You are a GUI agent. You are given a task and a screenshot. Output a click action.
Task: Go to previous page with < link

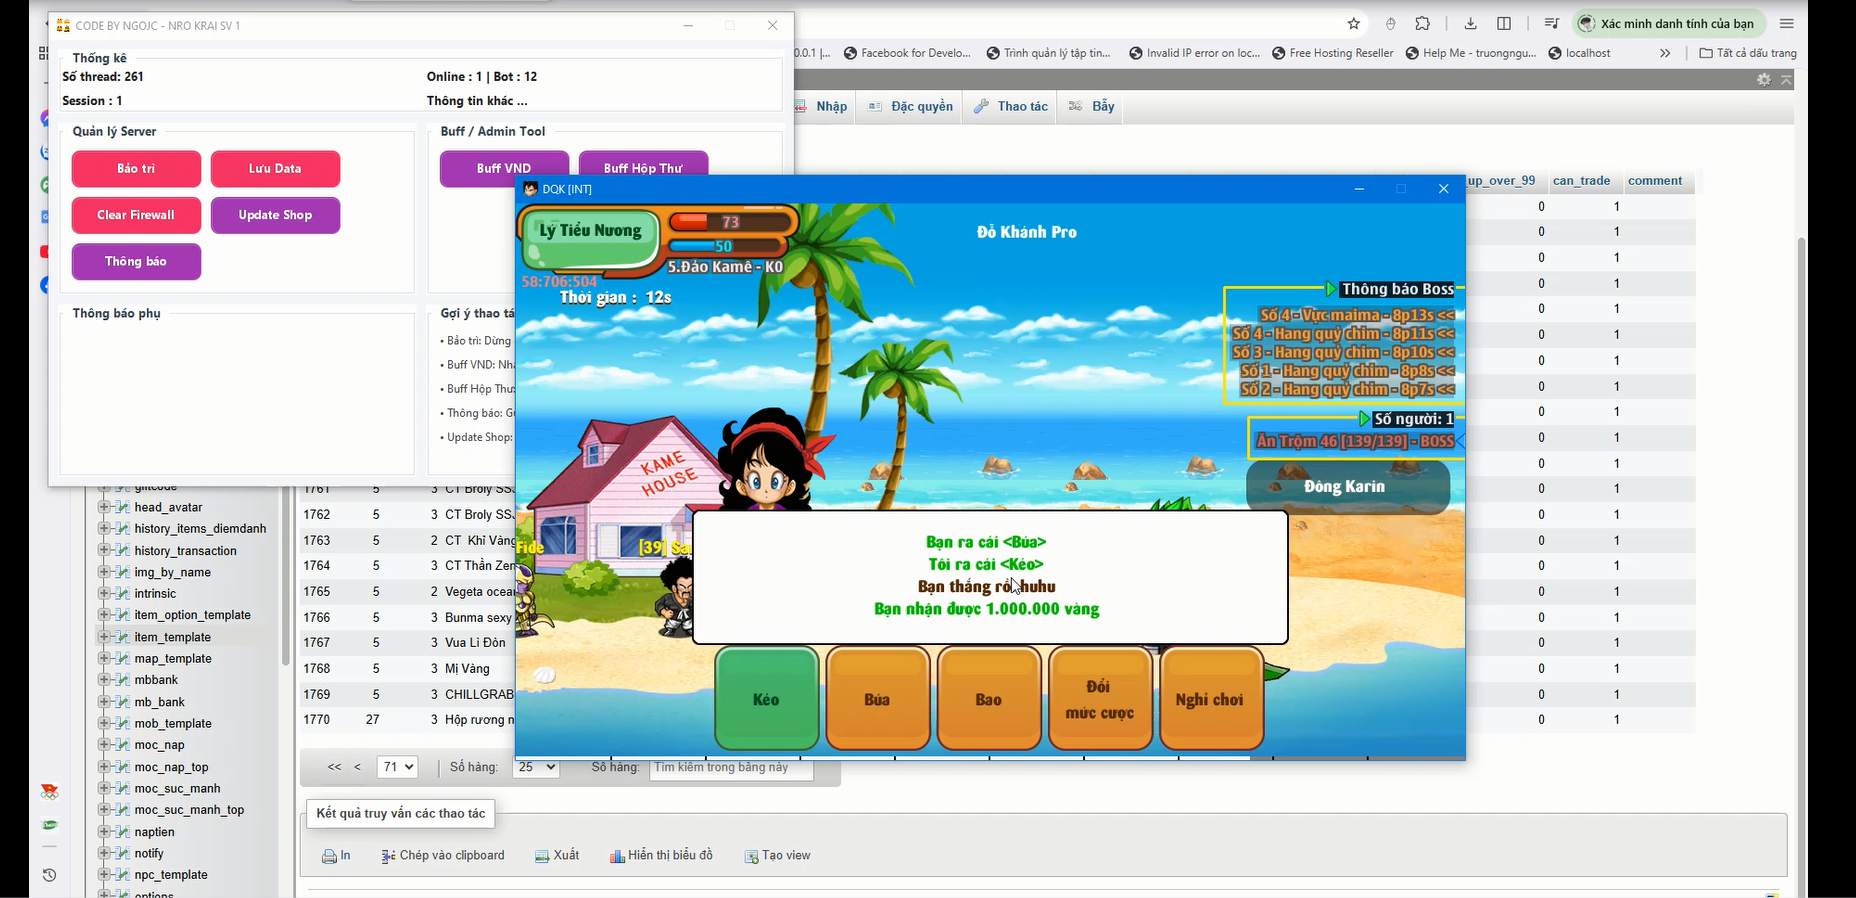click(x=357, y=767)
